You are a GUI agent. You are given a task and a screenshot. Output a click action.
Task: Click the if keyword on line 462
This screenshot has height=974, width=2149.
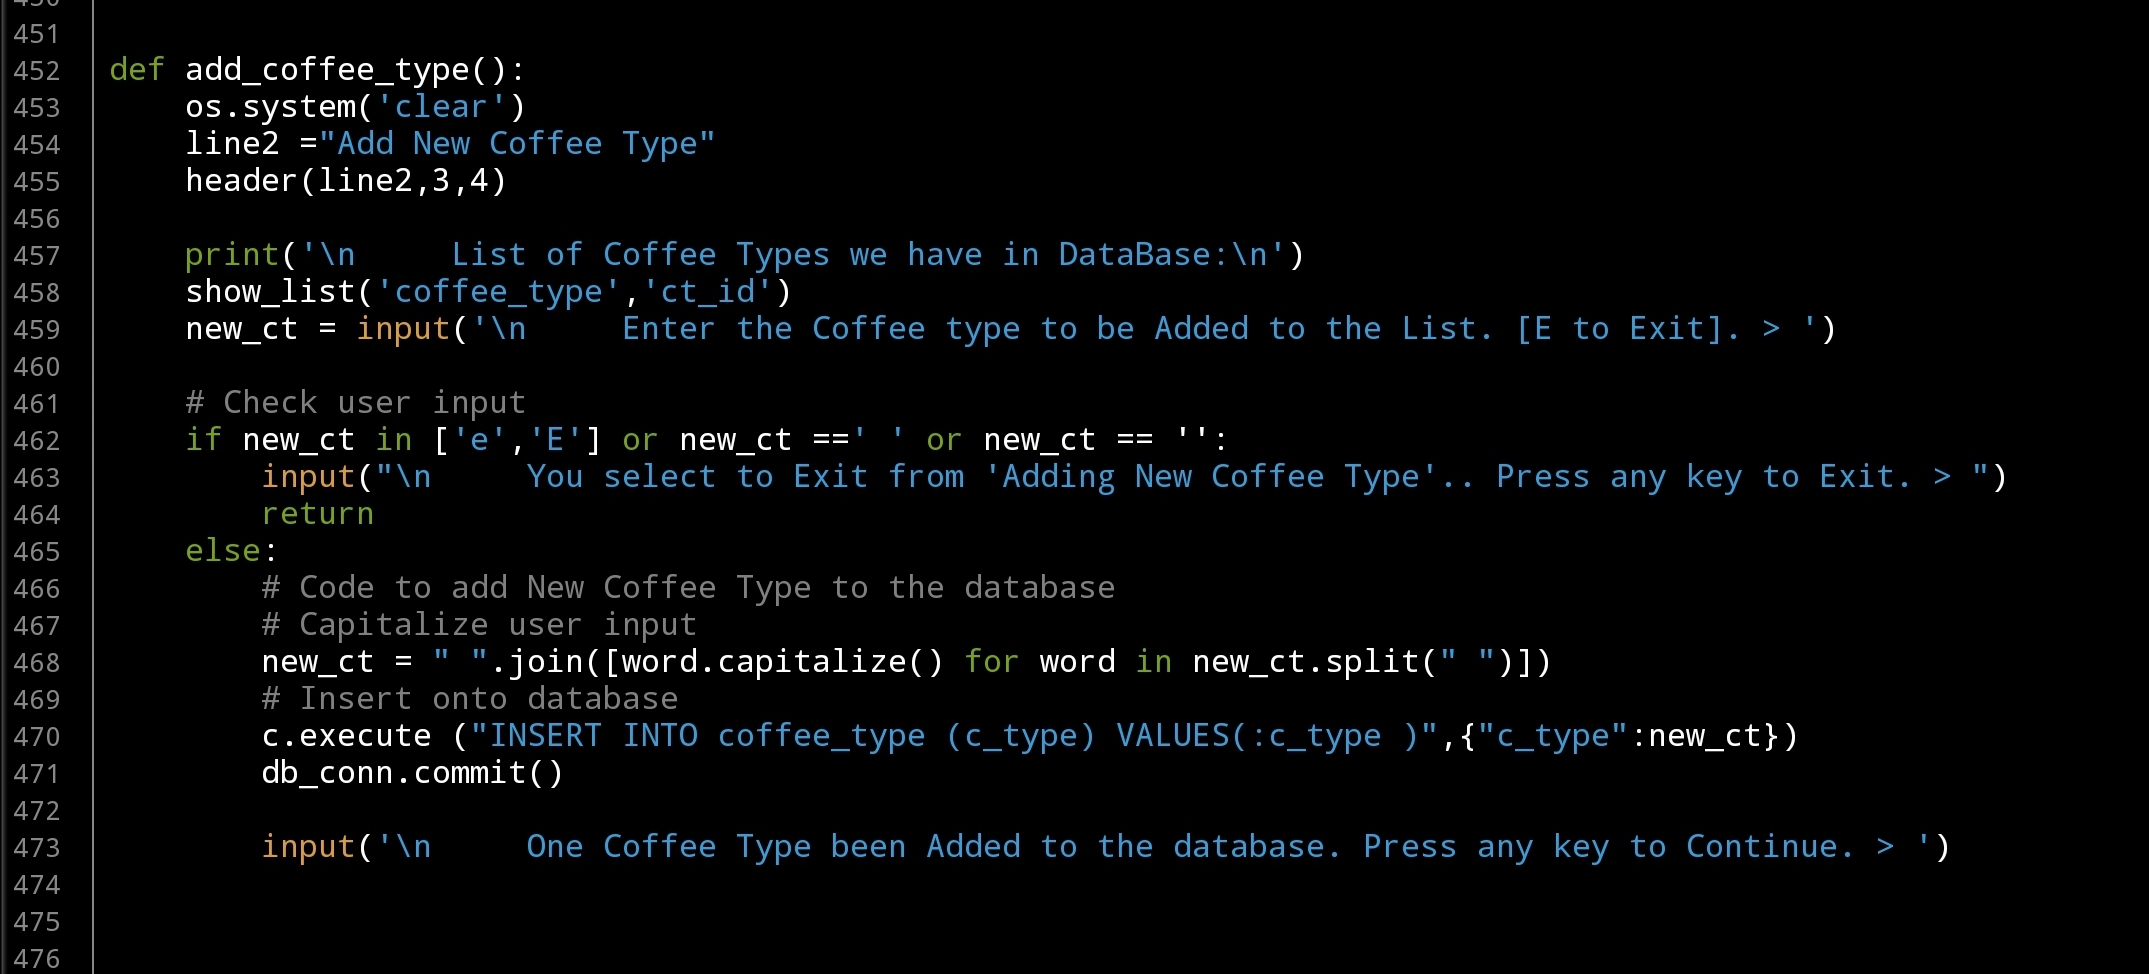(203, 440)
